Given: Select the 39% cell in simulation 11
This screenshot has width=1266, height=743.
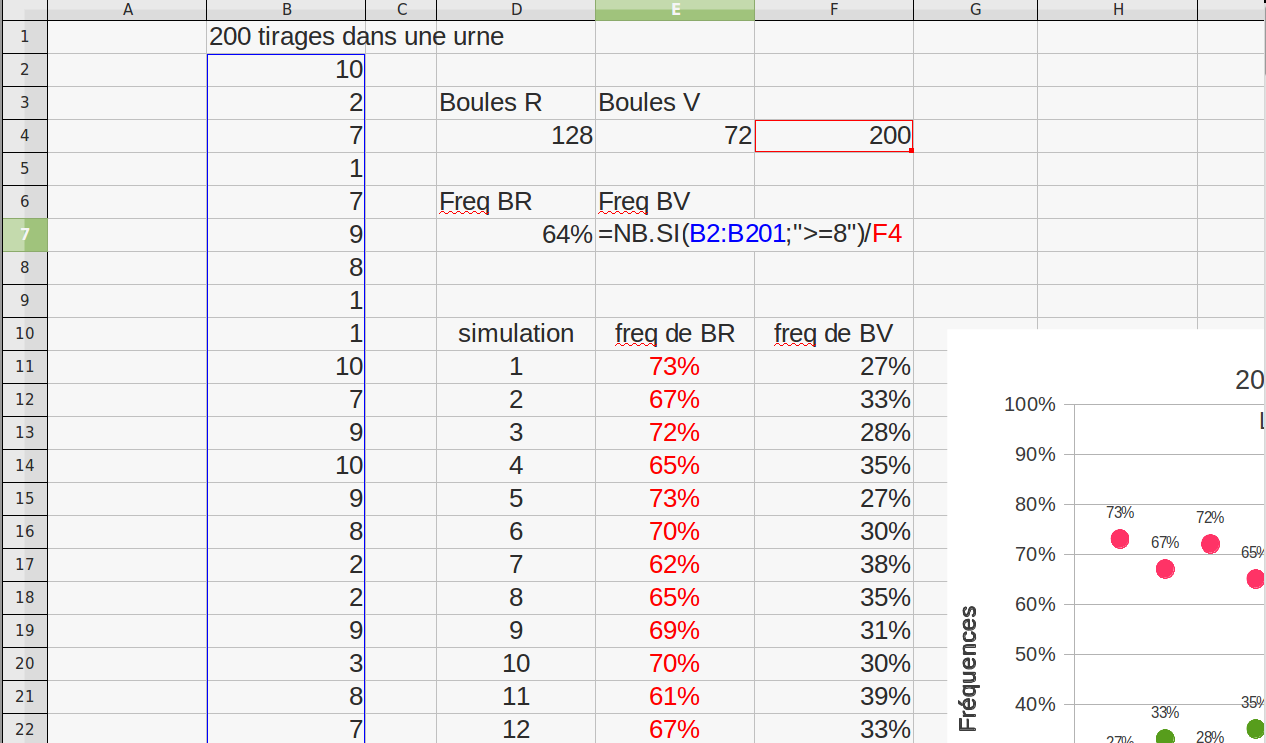Looking at the screenshot, I should tap(833, 696).
